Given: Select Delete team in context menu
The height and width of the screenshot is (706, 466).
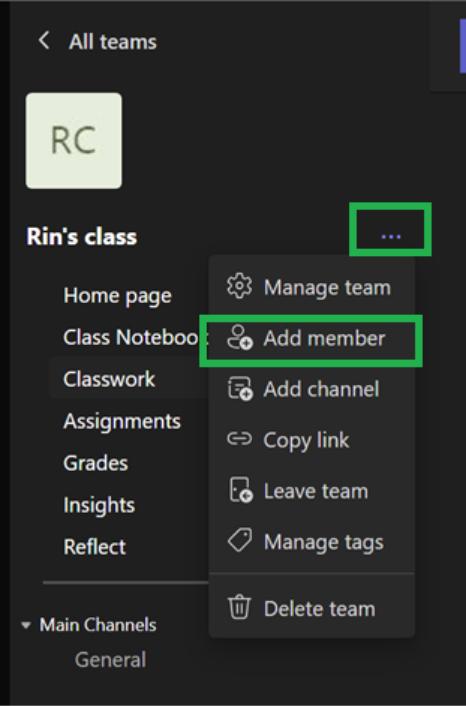Looking at the screenshot, I should [312, 608].
